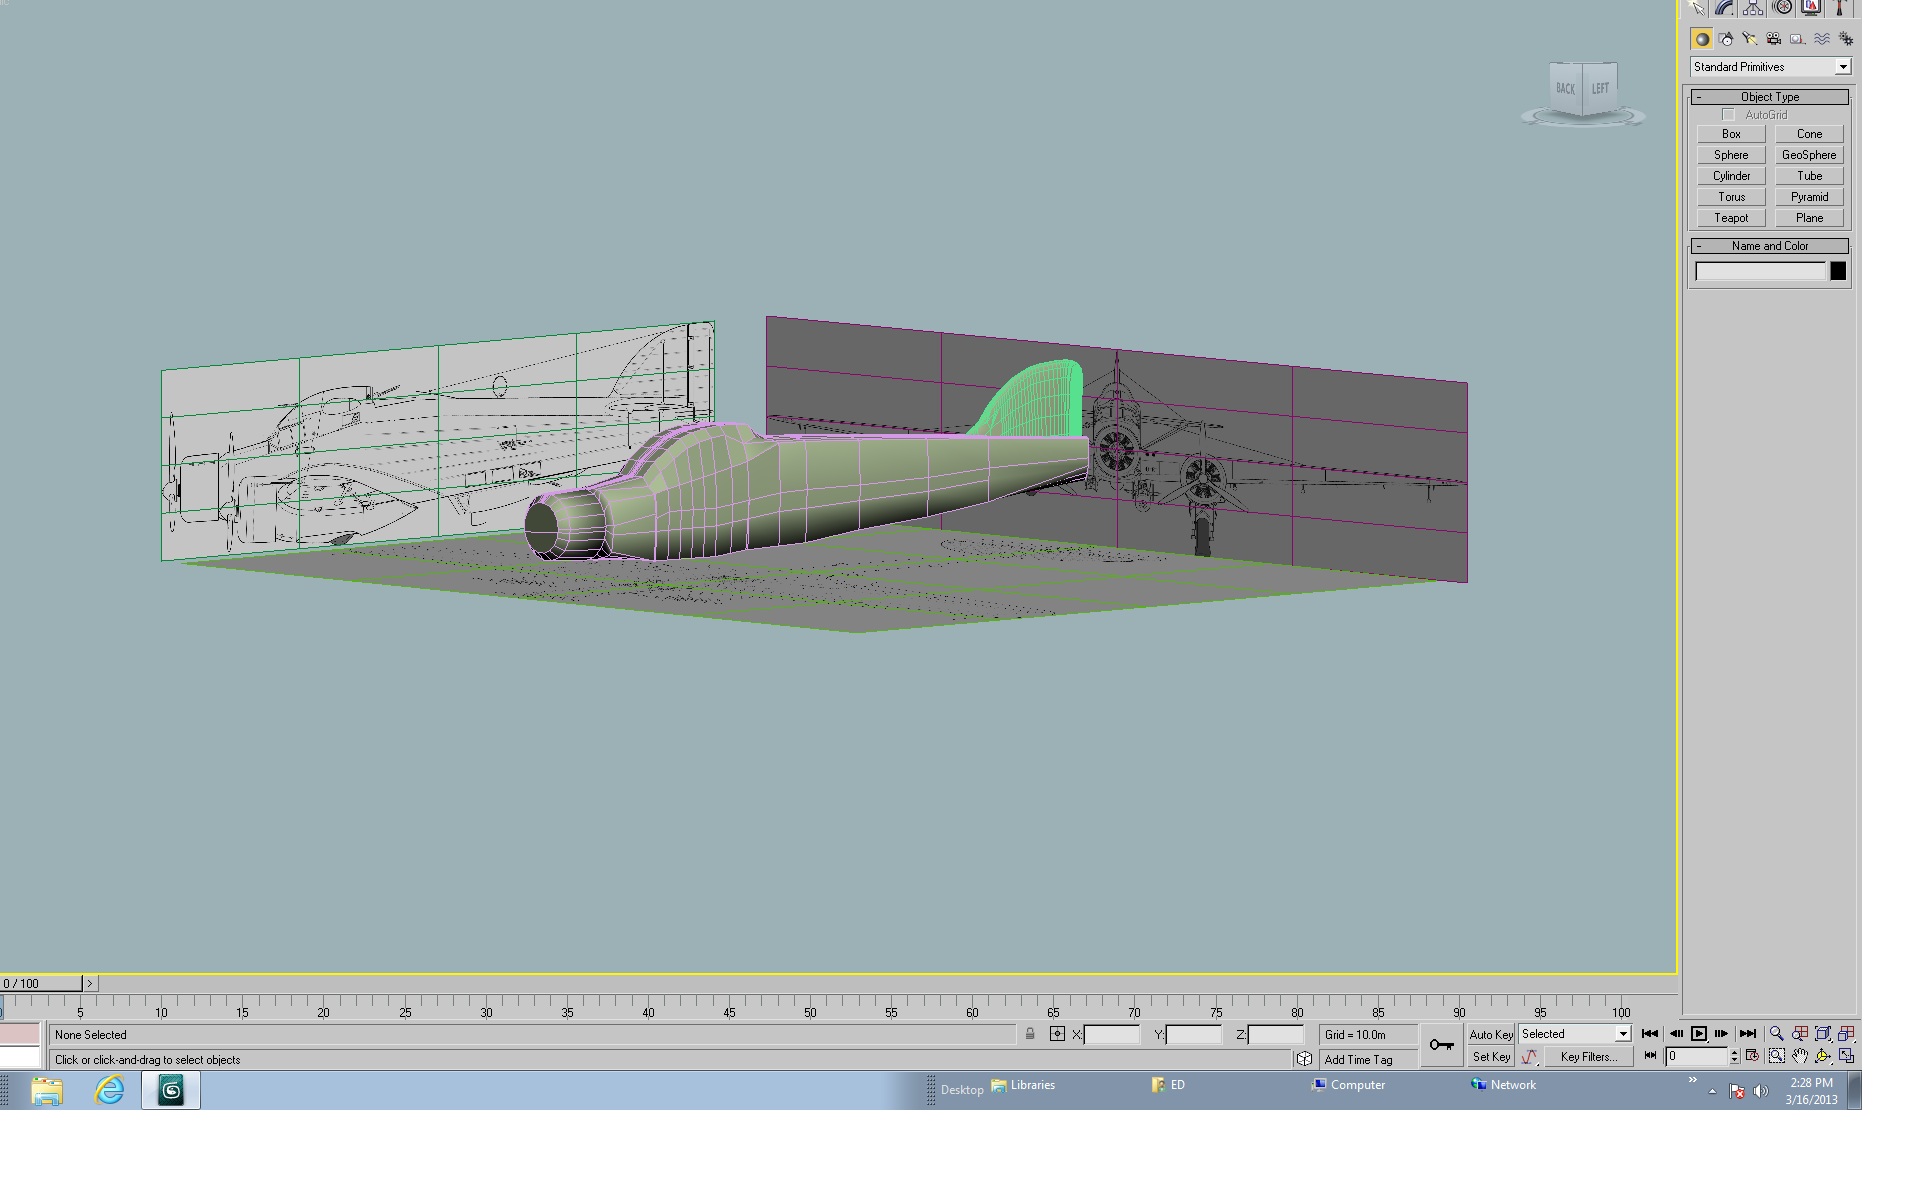Expand the Selected key filter dropdown
This screenshot has height=1200, width=1920.
pyautogui.click(x=1575, y=1034)
